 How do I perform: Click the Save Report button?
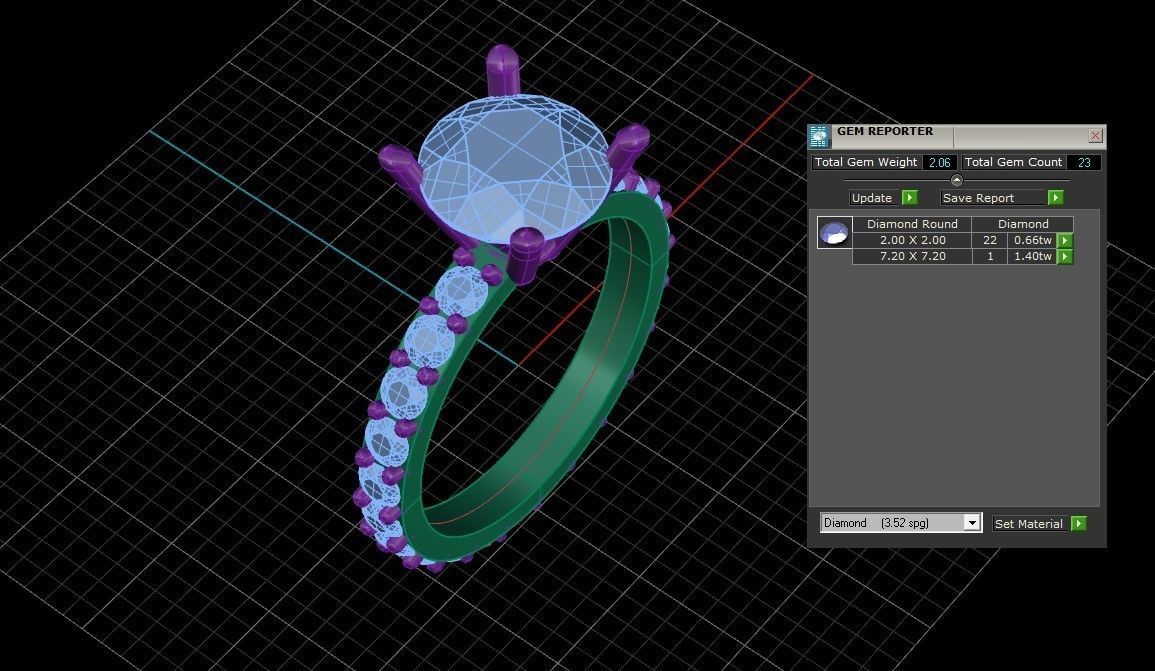pyautogui.click(x=994, y=197)
